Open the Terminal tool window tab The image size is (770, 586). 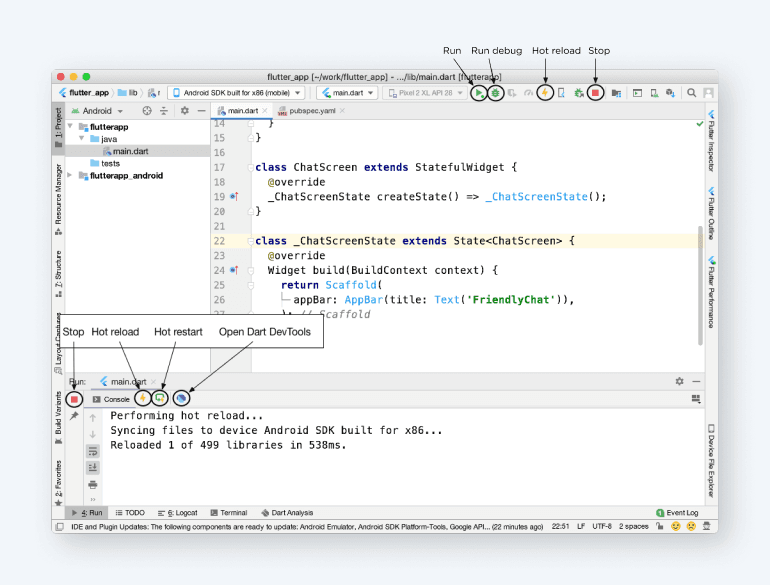(229, 513)
